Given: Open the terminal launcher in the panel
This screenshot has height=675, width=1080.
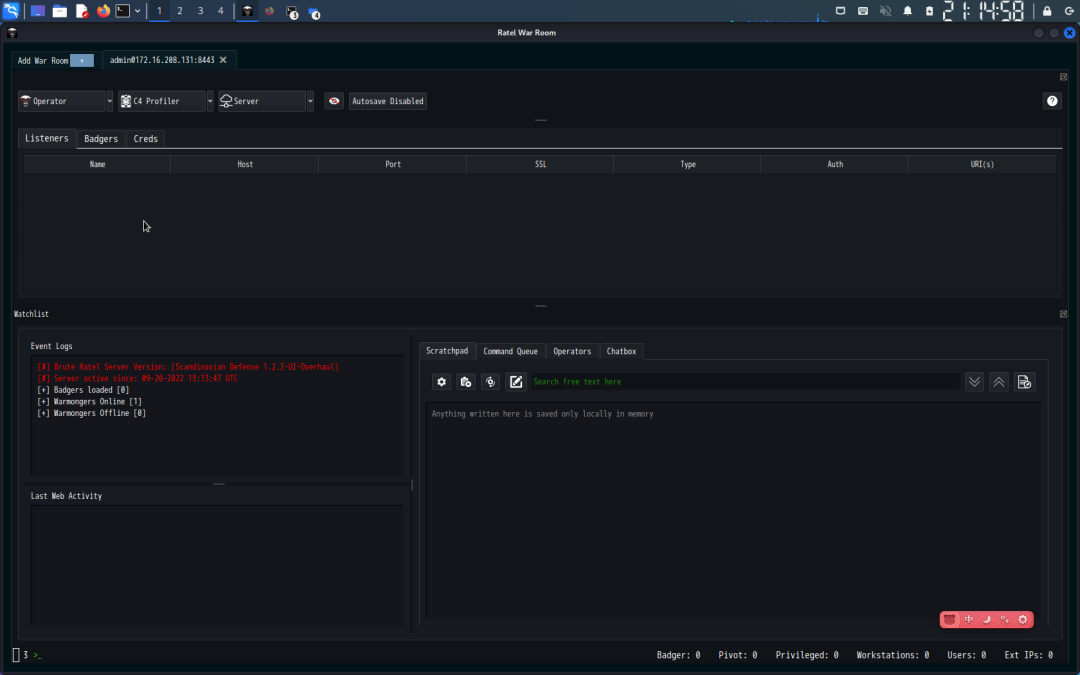Looking at the screenshot, I should pyautogui.click(x=123, y=11).
